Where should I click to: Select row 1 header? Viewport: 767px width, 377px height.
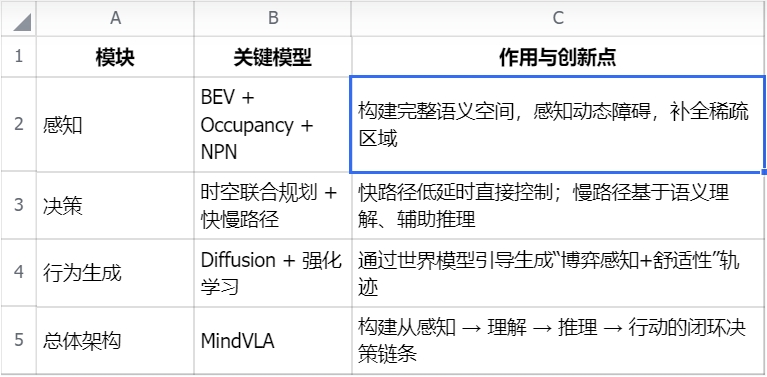click(18, 56)
